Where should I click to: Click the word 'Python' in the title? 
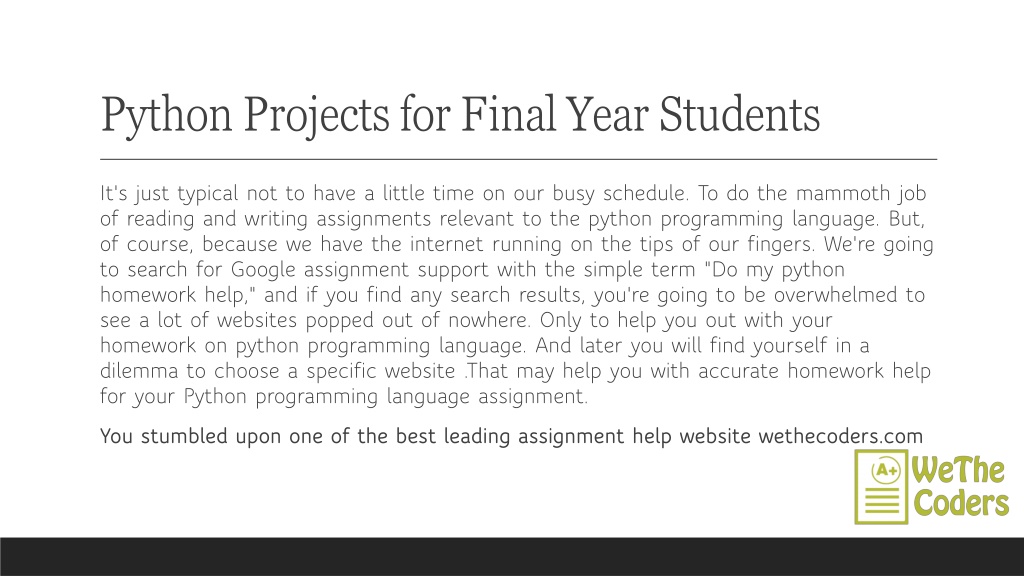click(x=167, y=116)
